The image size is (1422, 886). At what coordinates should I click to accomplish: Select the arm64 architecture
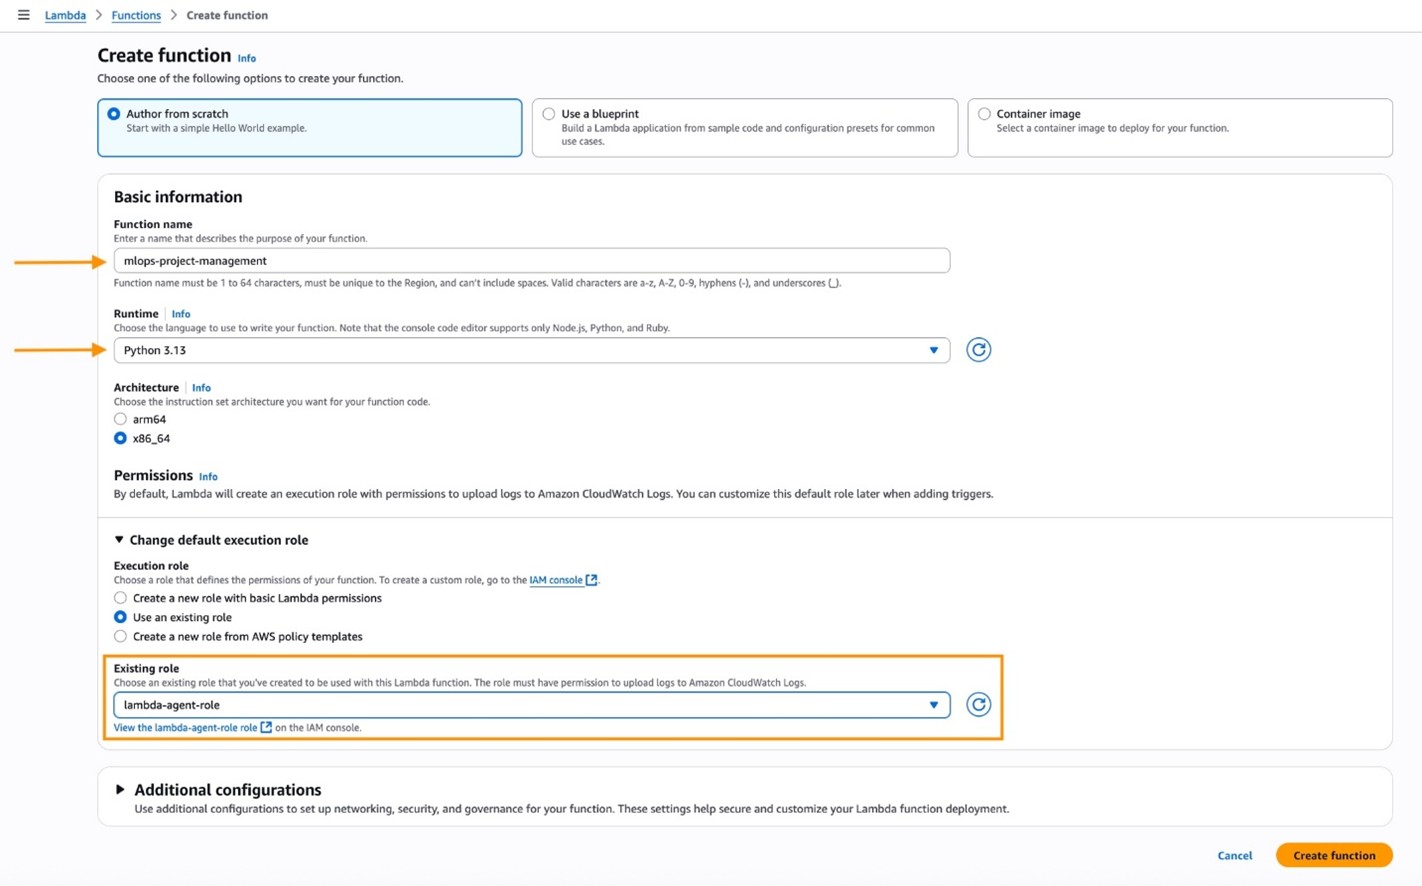pyautogui.click(x=120, y=419)
